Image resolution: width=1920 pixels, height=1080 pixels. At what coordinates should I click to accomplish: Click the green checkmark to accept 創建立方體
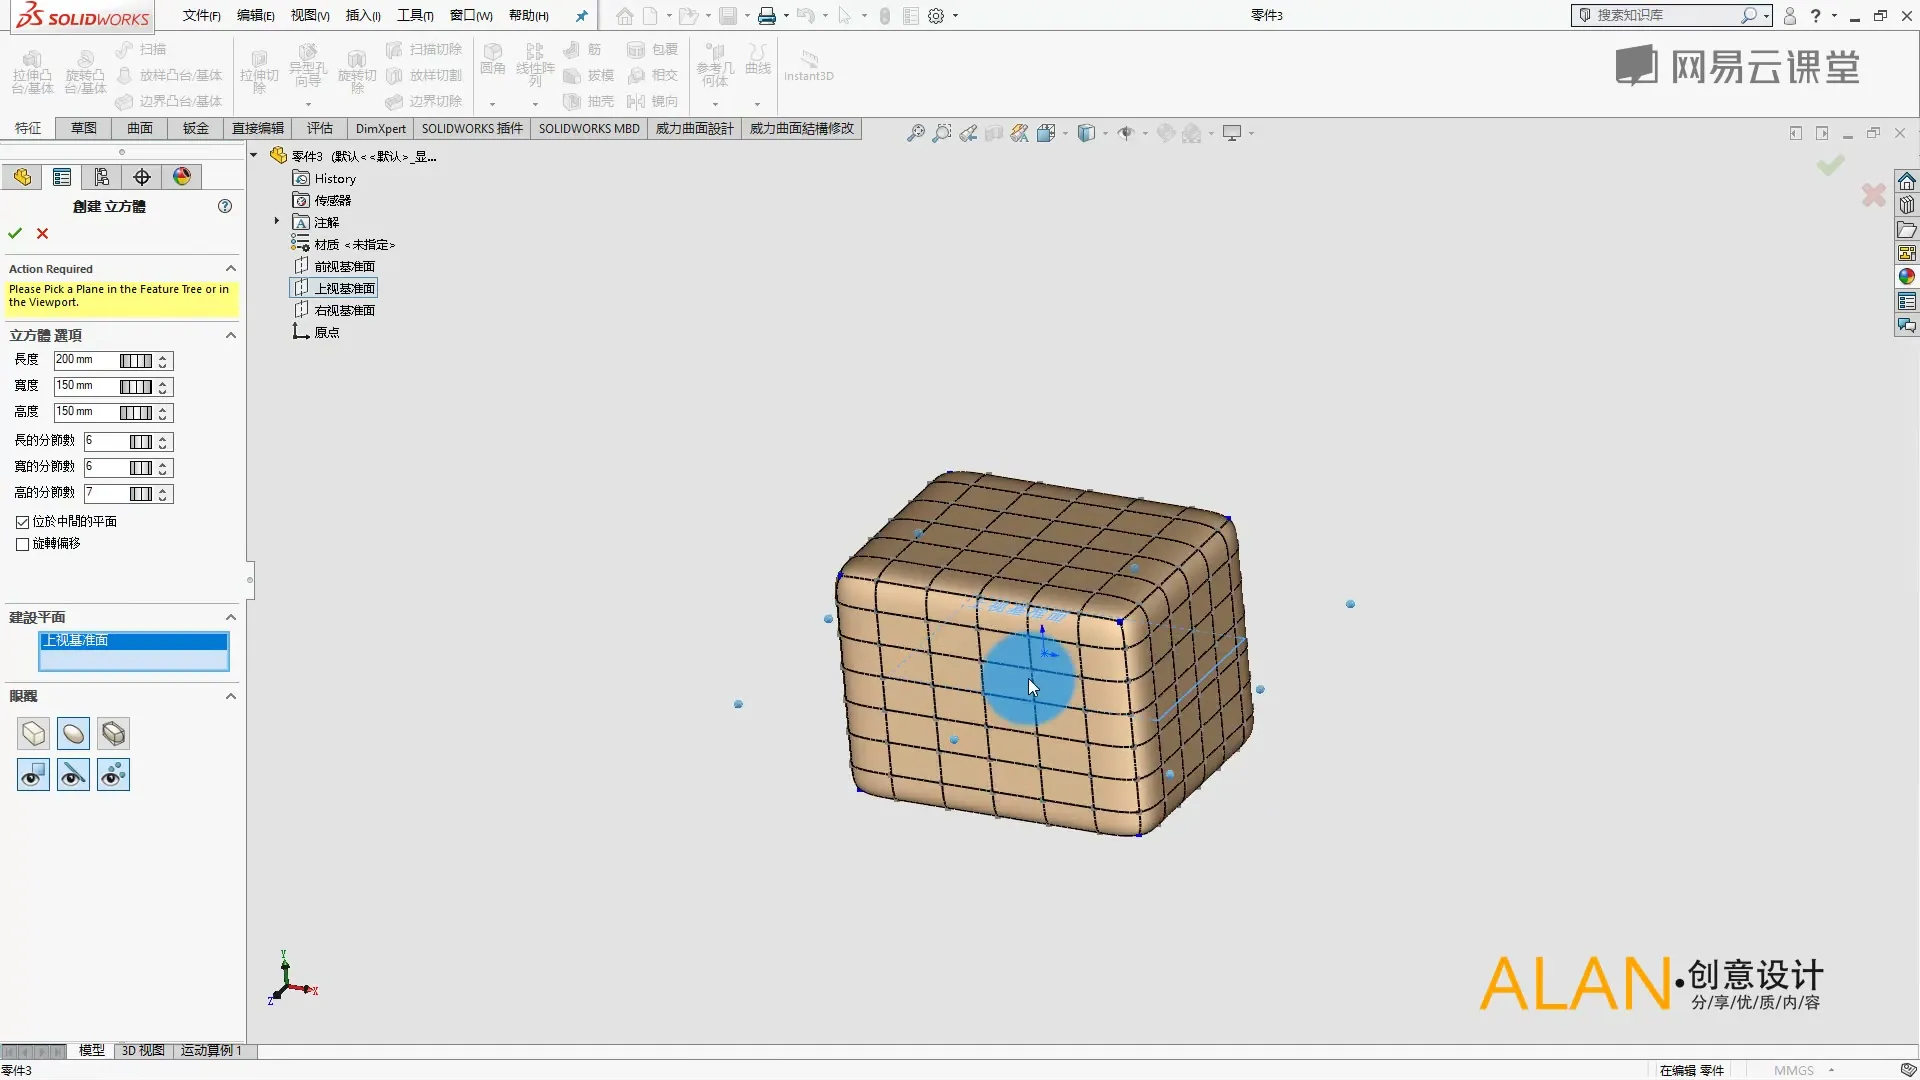click(x=15, y=233)
